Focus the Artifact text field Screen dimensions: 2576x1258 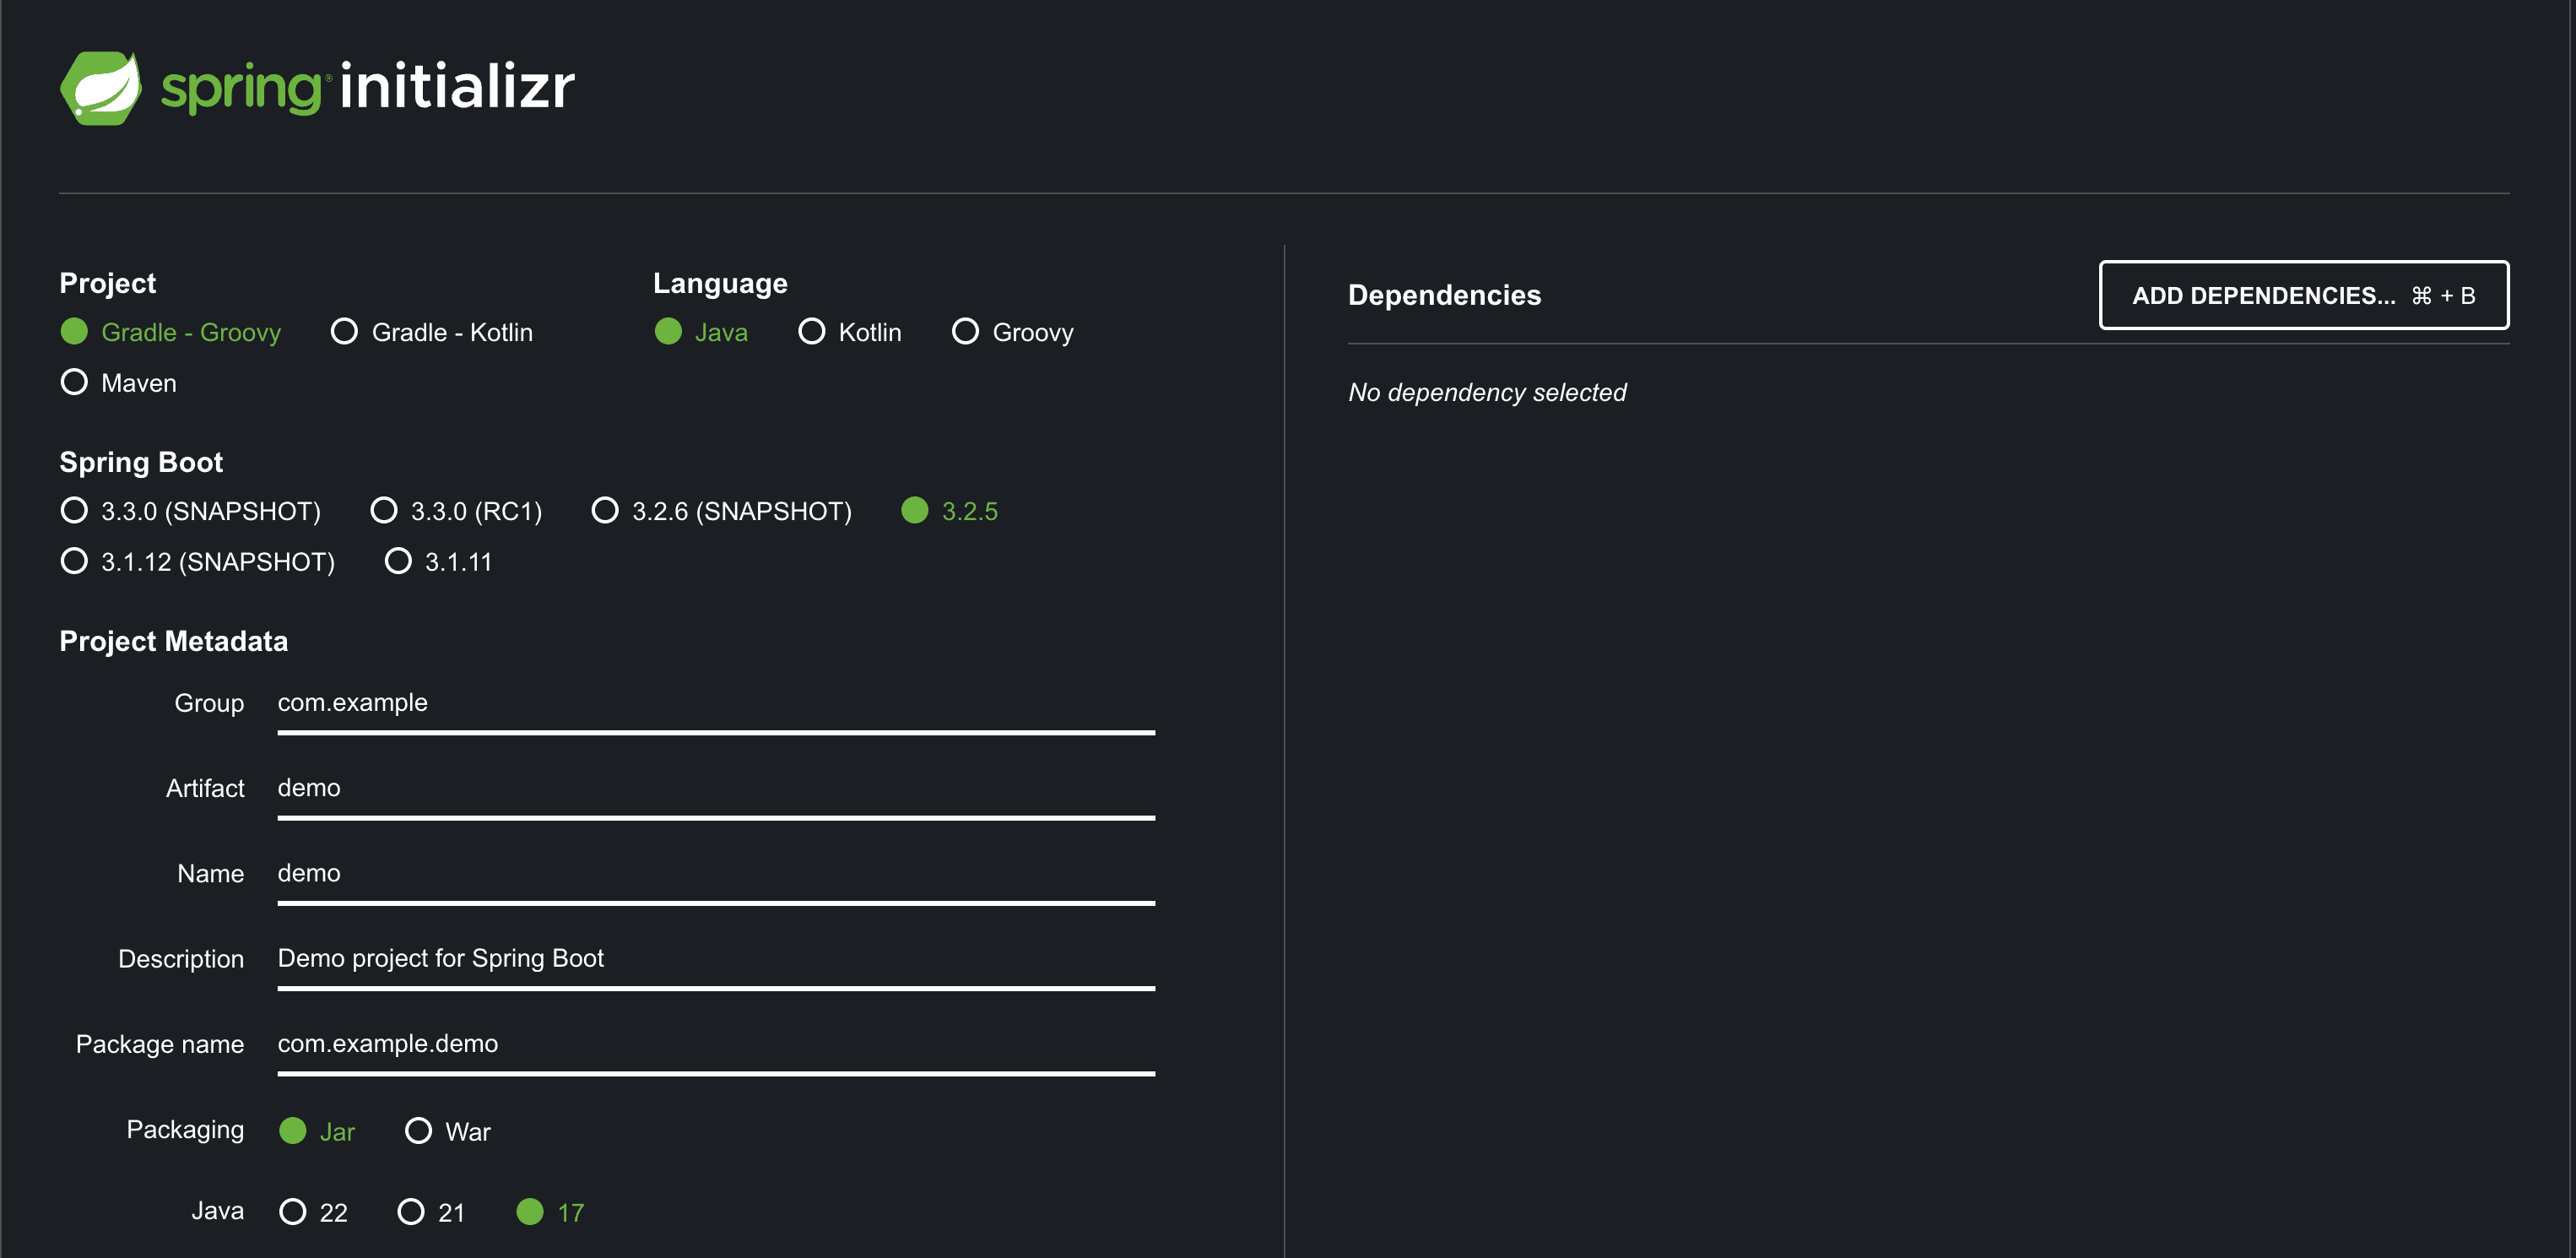pyautogui.click(x=715, y=788)
